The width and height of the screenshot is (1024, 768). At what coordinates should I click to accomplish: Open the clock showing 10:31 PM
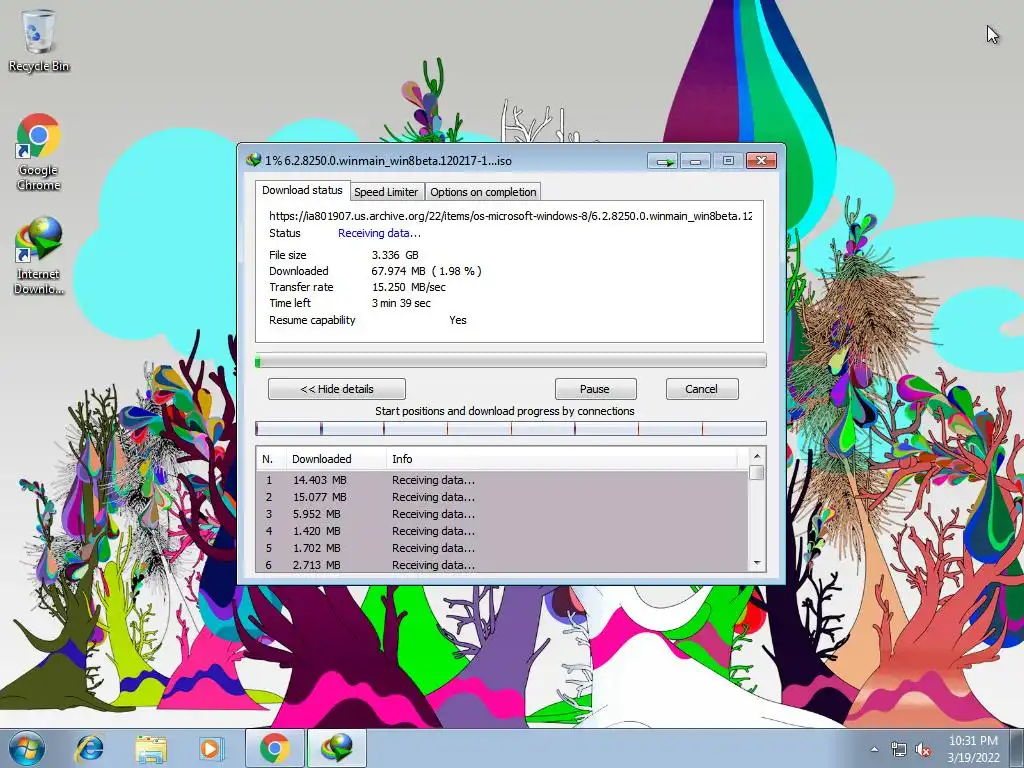(x=973, y=748)
